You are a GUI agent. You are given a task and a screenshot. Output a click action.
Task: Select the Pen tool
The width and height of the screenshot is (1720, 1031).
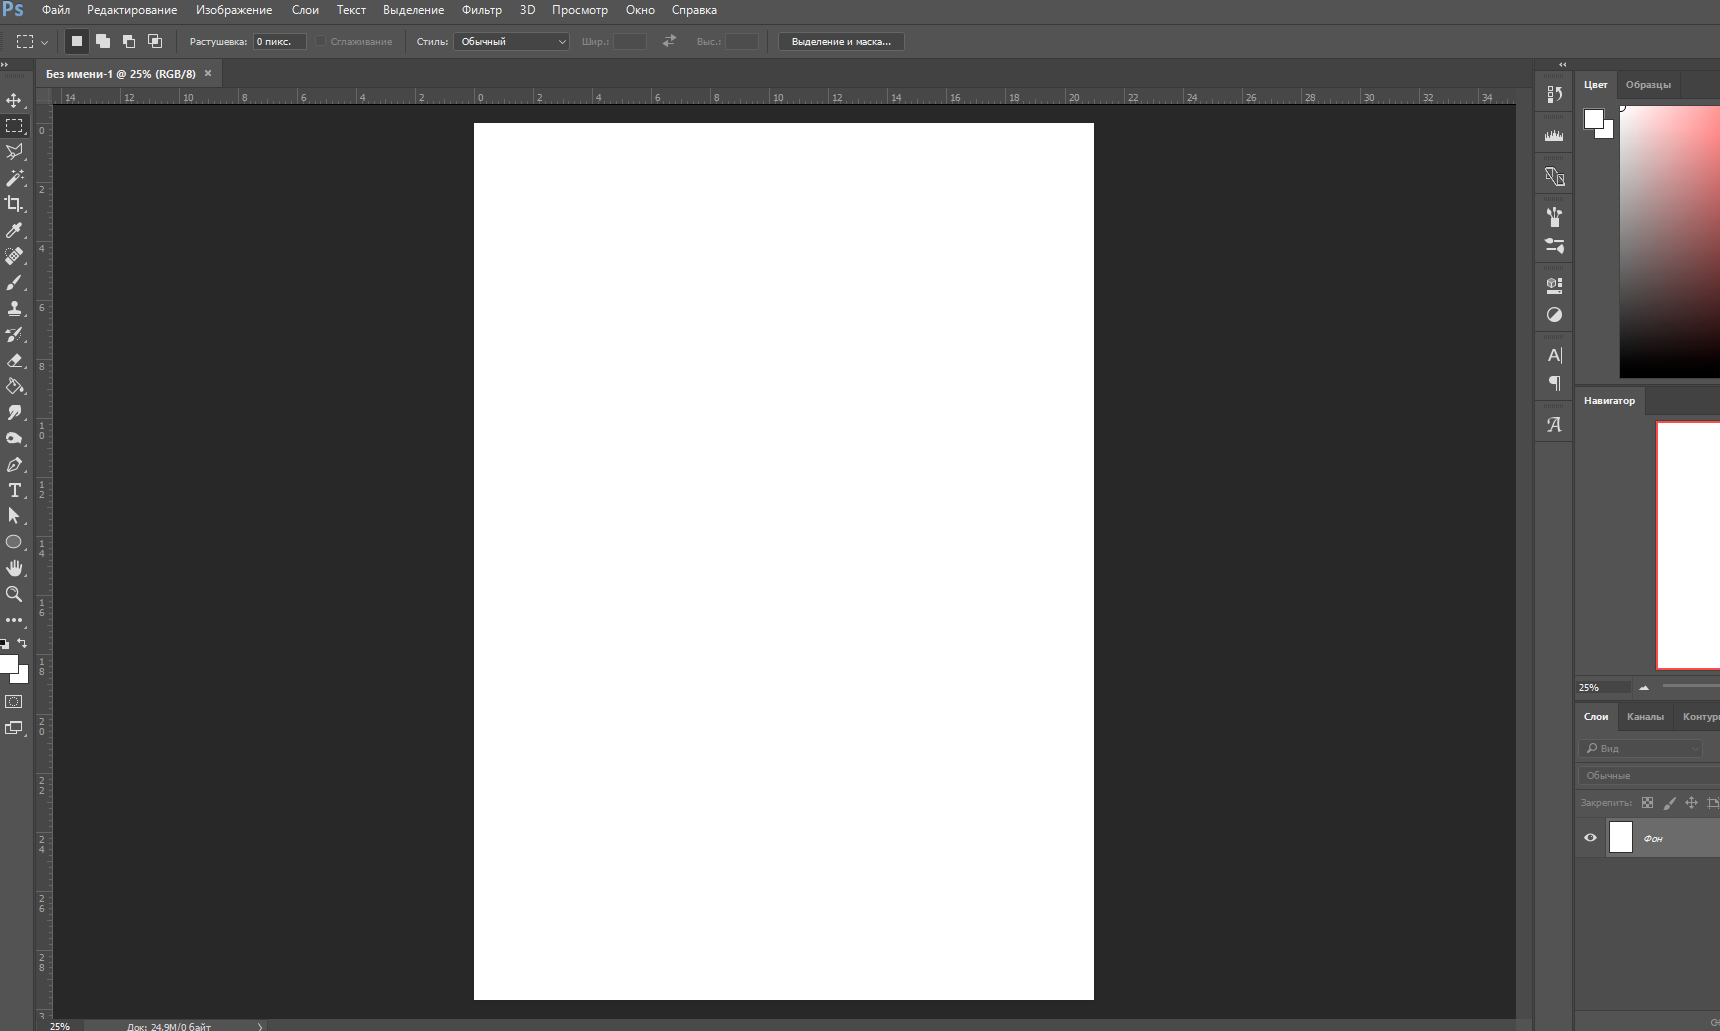click(x=14, y=464)
